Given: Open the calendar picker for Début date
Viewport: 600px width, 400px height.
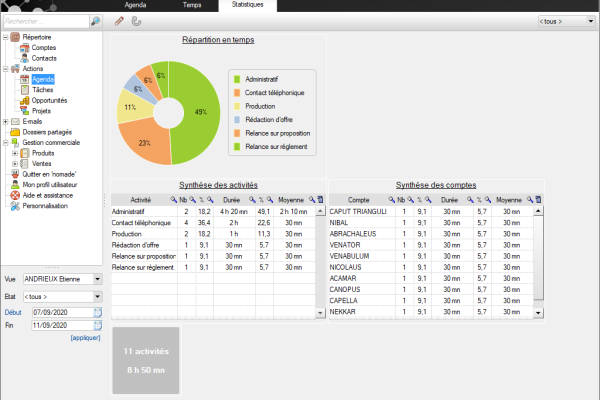Looking at the screenshot, I should [x=99, y=312].
